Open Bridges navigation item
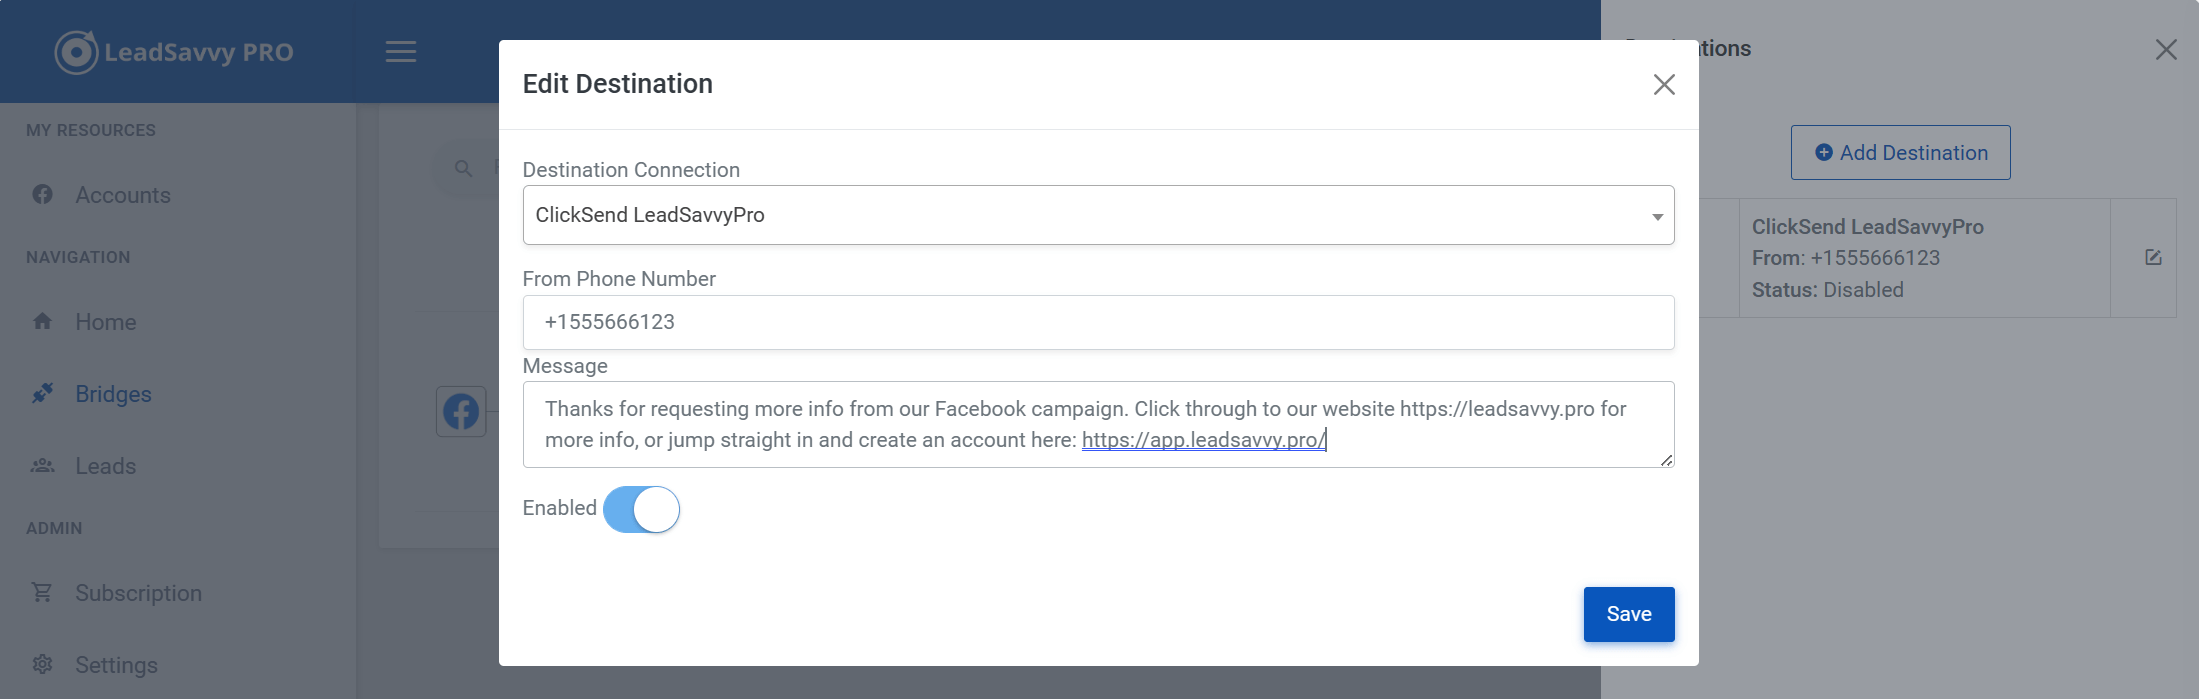The height and width of the screenshot is (699, 2199). pos(114,394)
